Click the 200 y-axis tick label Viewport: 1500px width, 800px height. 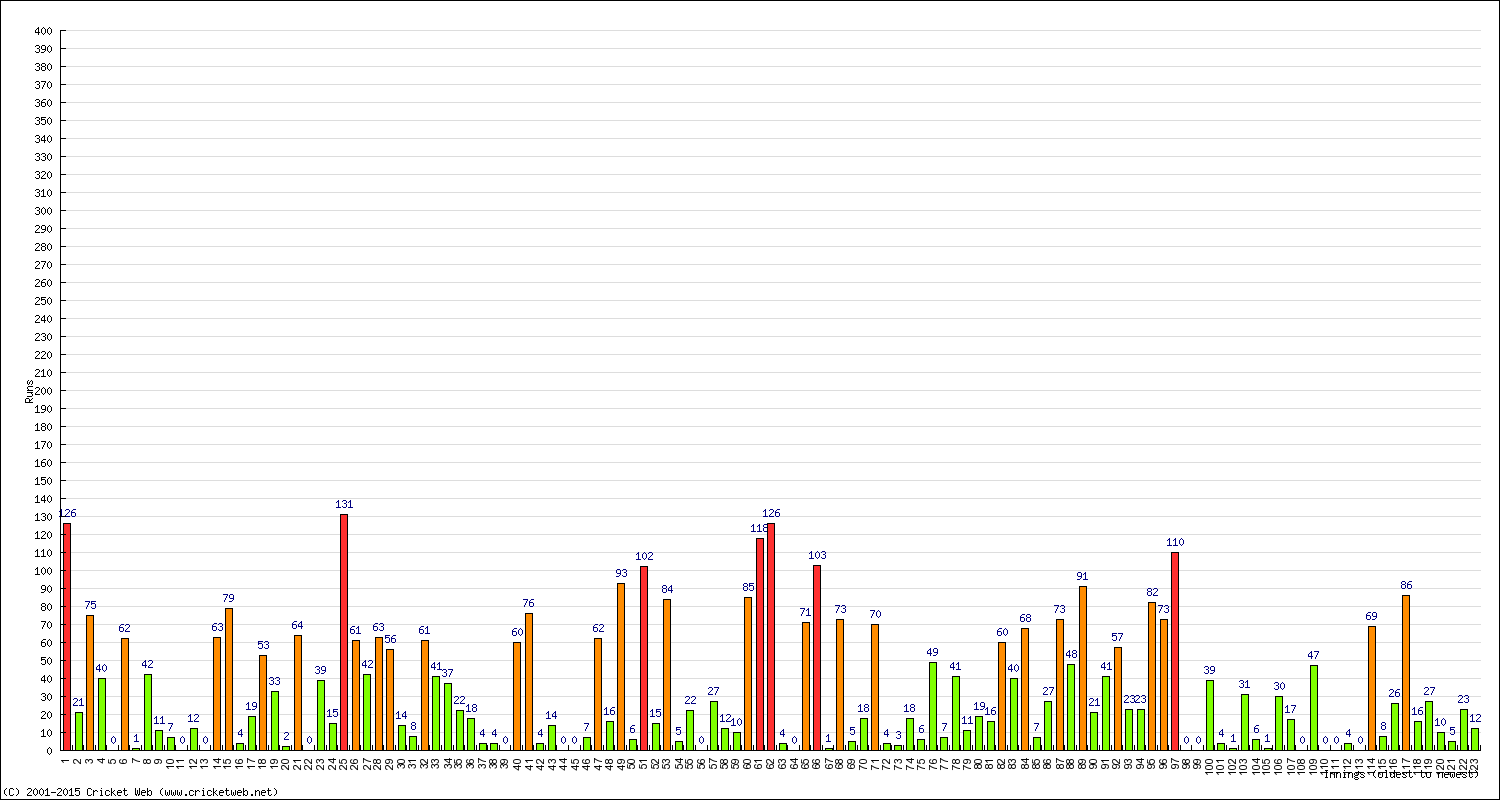click(42, 391)
